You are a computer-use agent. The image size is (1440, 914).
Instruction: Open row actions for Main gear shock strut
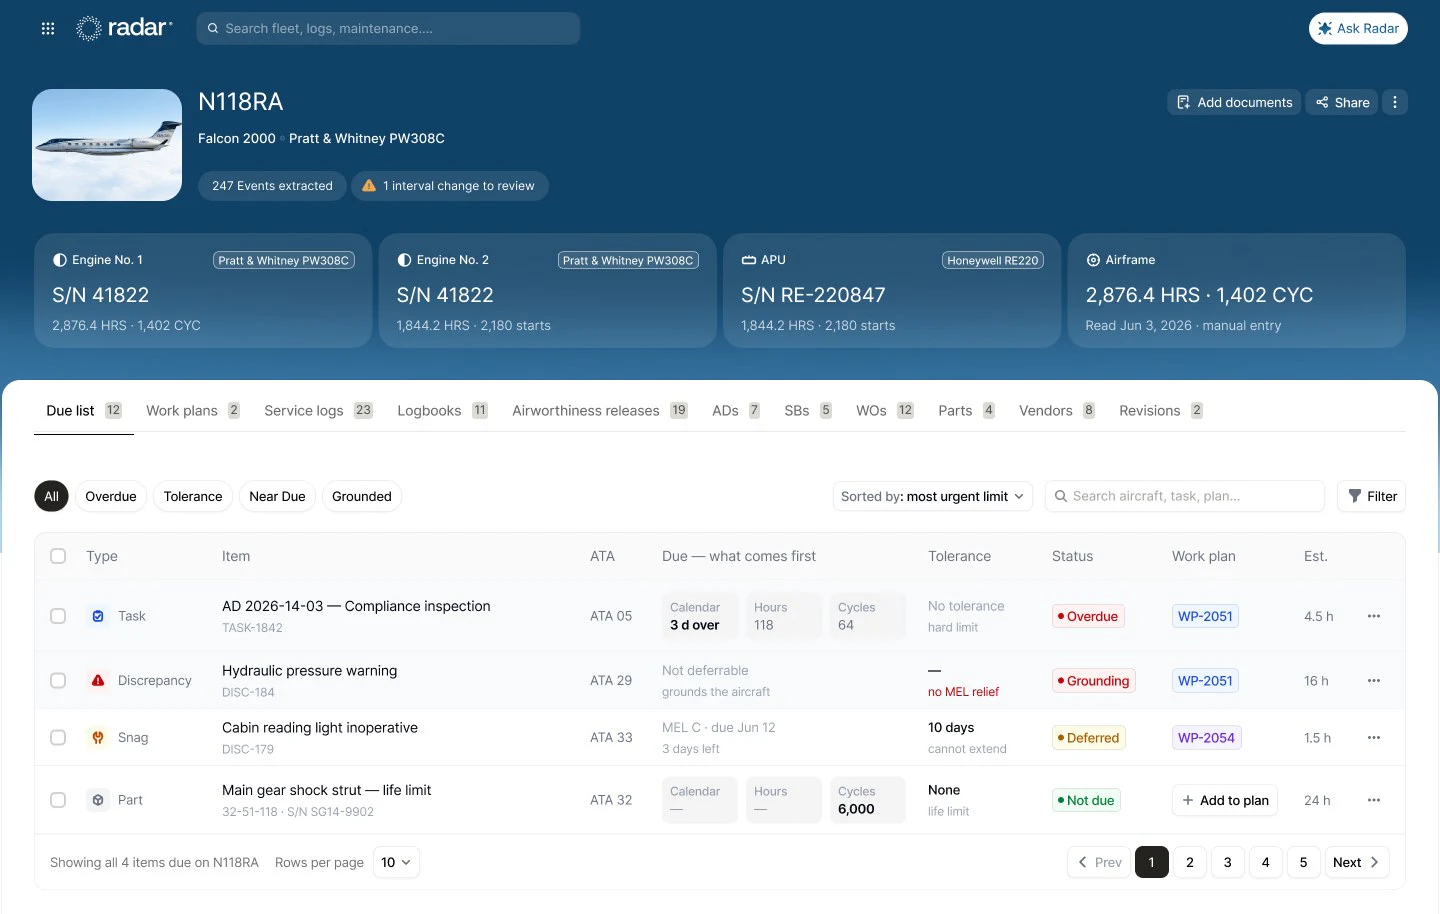1374,800
